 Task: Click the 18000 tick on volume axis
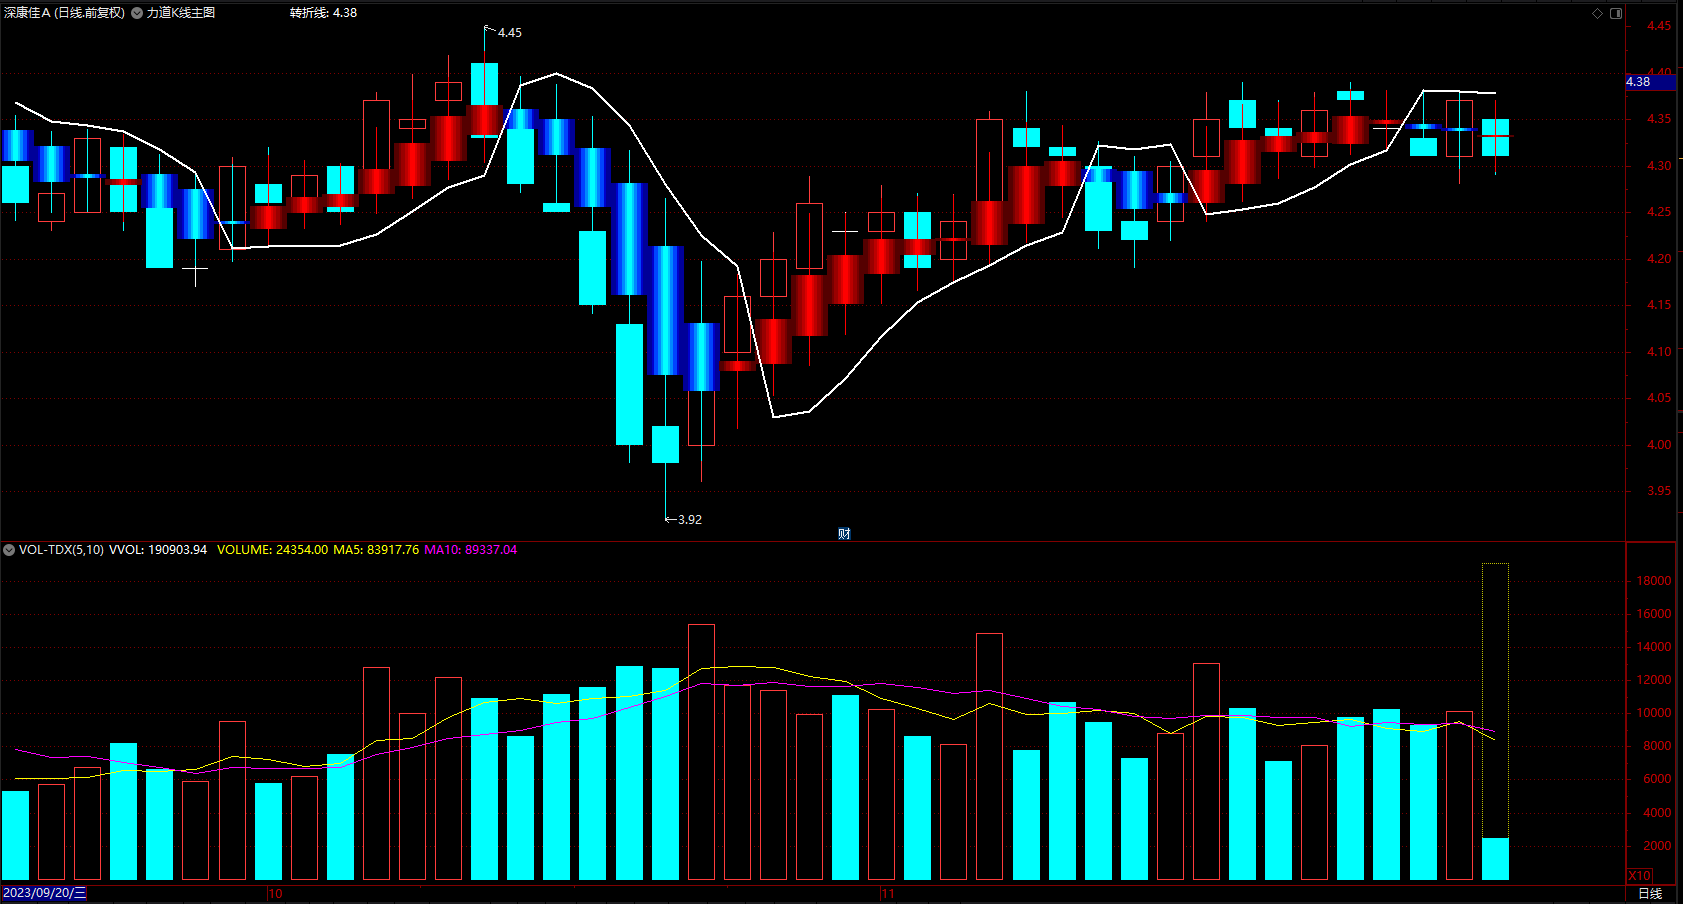click(1654, 581)
